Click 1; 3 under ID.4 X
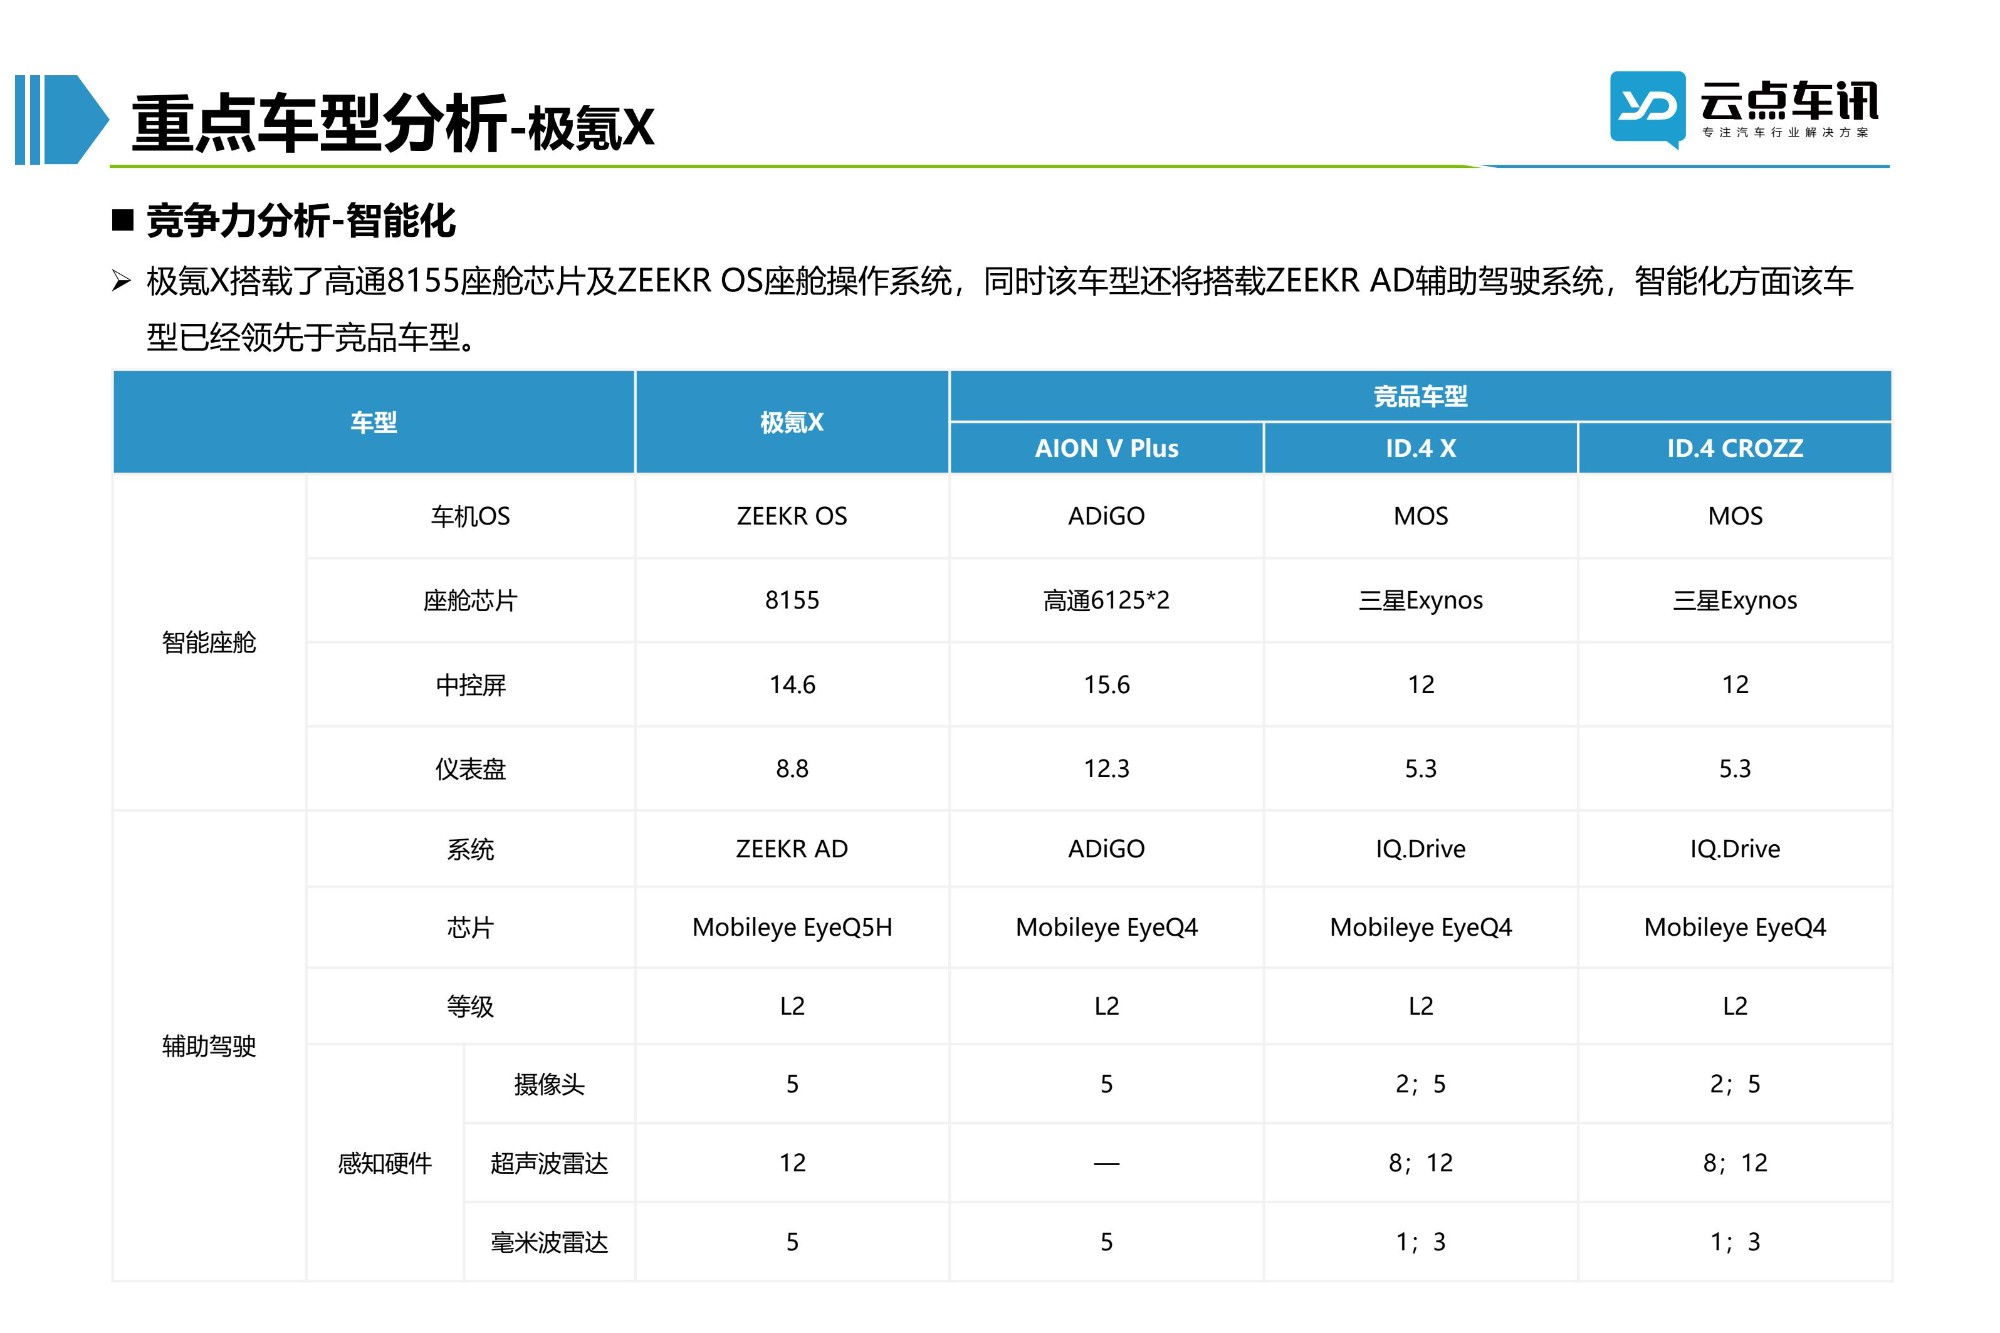2000x1333 pixels. coord(1420,1242)
